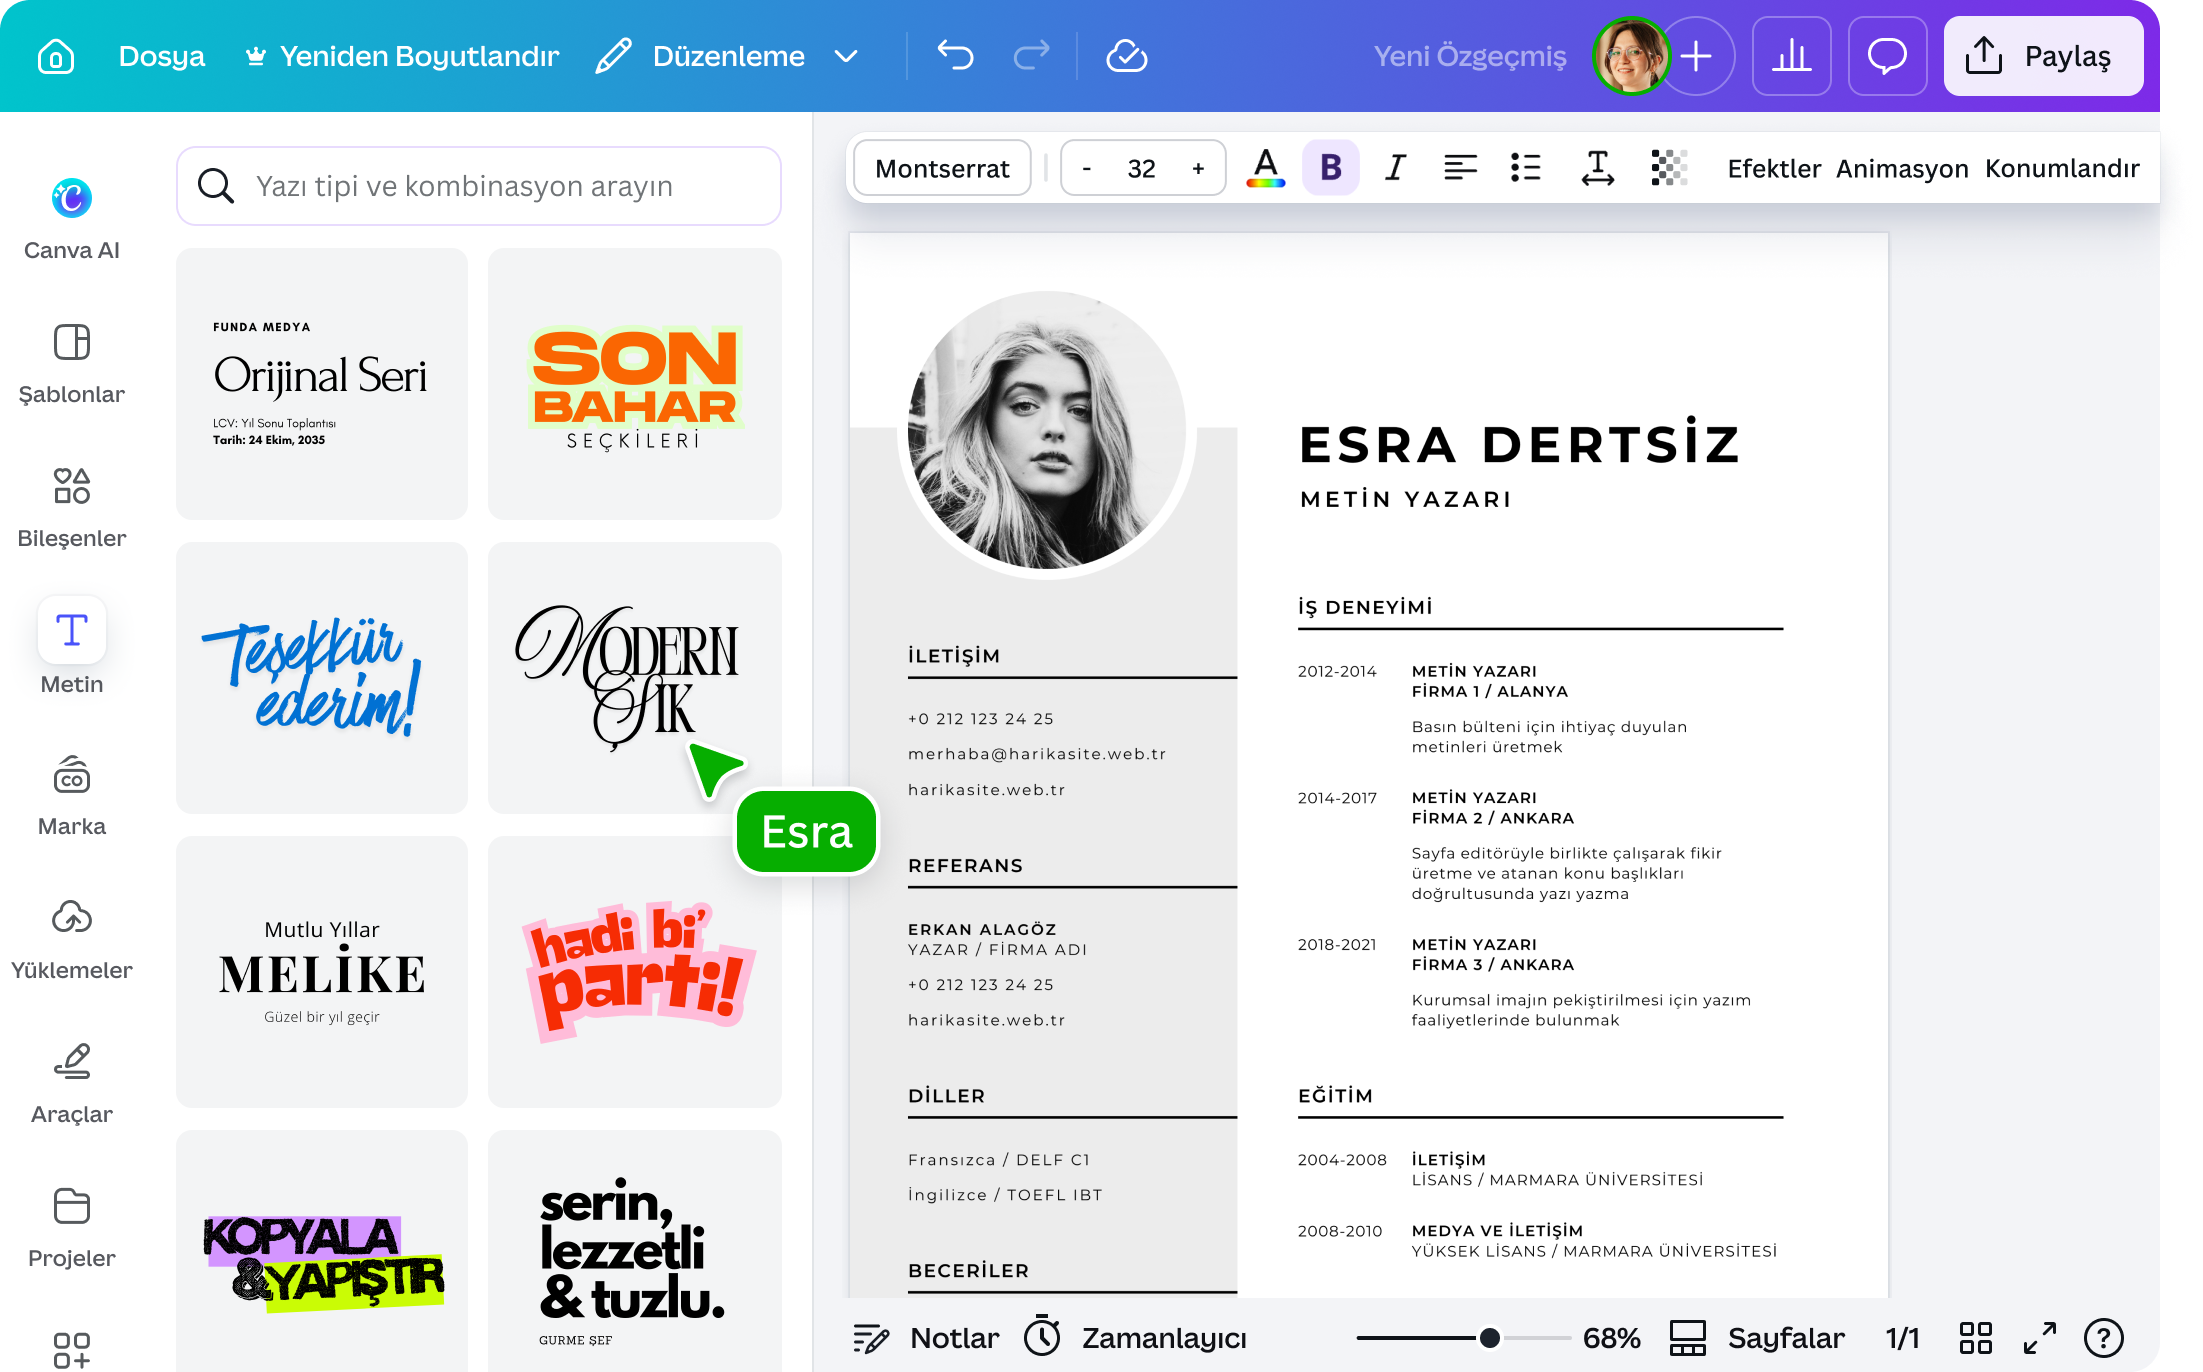The height and width of the screenshot is (1372, 2203).
Task: Open the apps grid-plus icon
Action: pos(72,1349)
